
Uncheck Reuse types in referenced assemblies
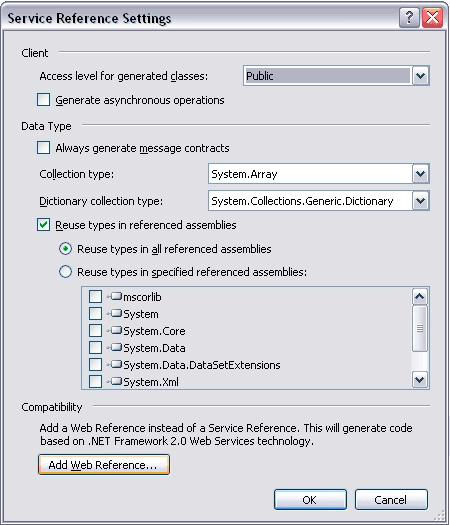pyautogui.click(x=44, y=225)
